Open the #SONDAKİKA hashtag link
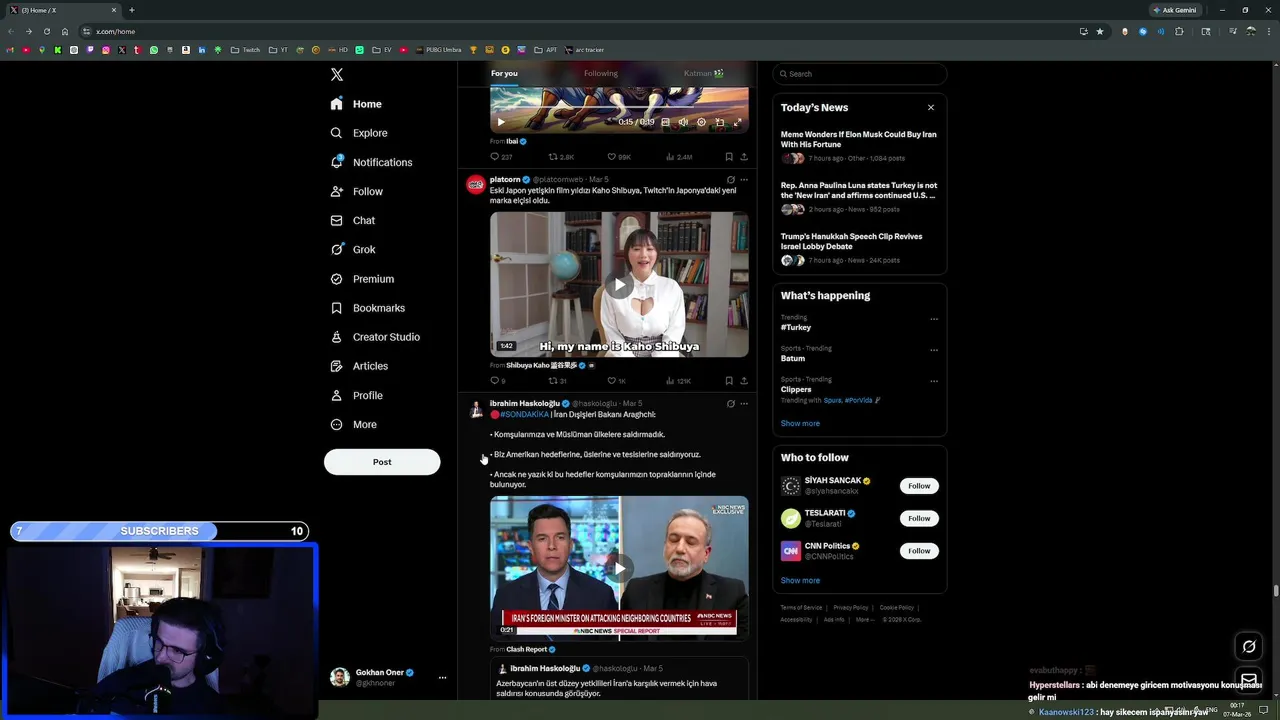Viewport: 1280px width, 720px height. 524,415
